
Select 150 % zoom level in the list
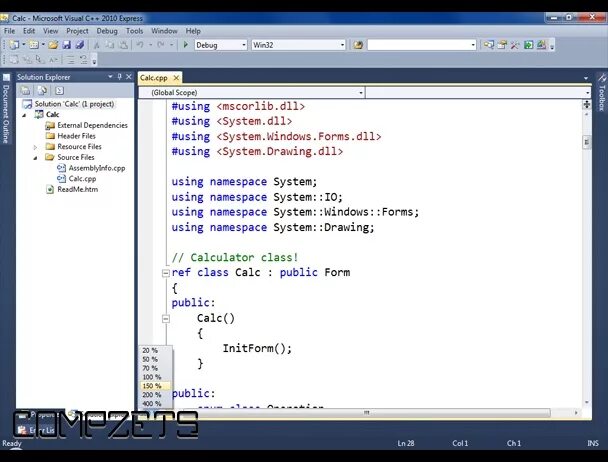(154, 386)
